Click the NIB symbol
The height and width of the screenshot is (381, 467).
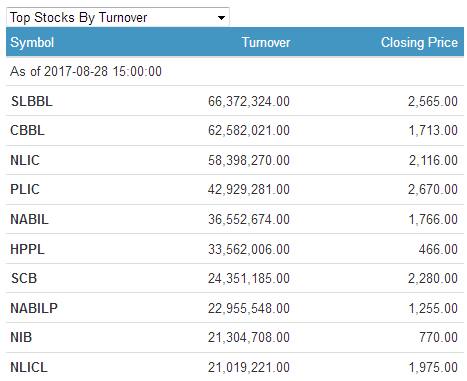21,337
